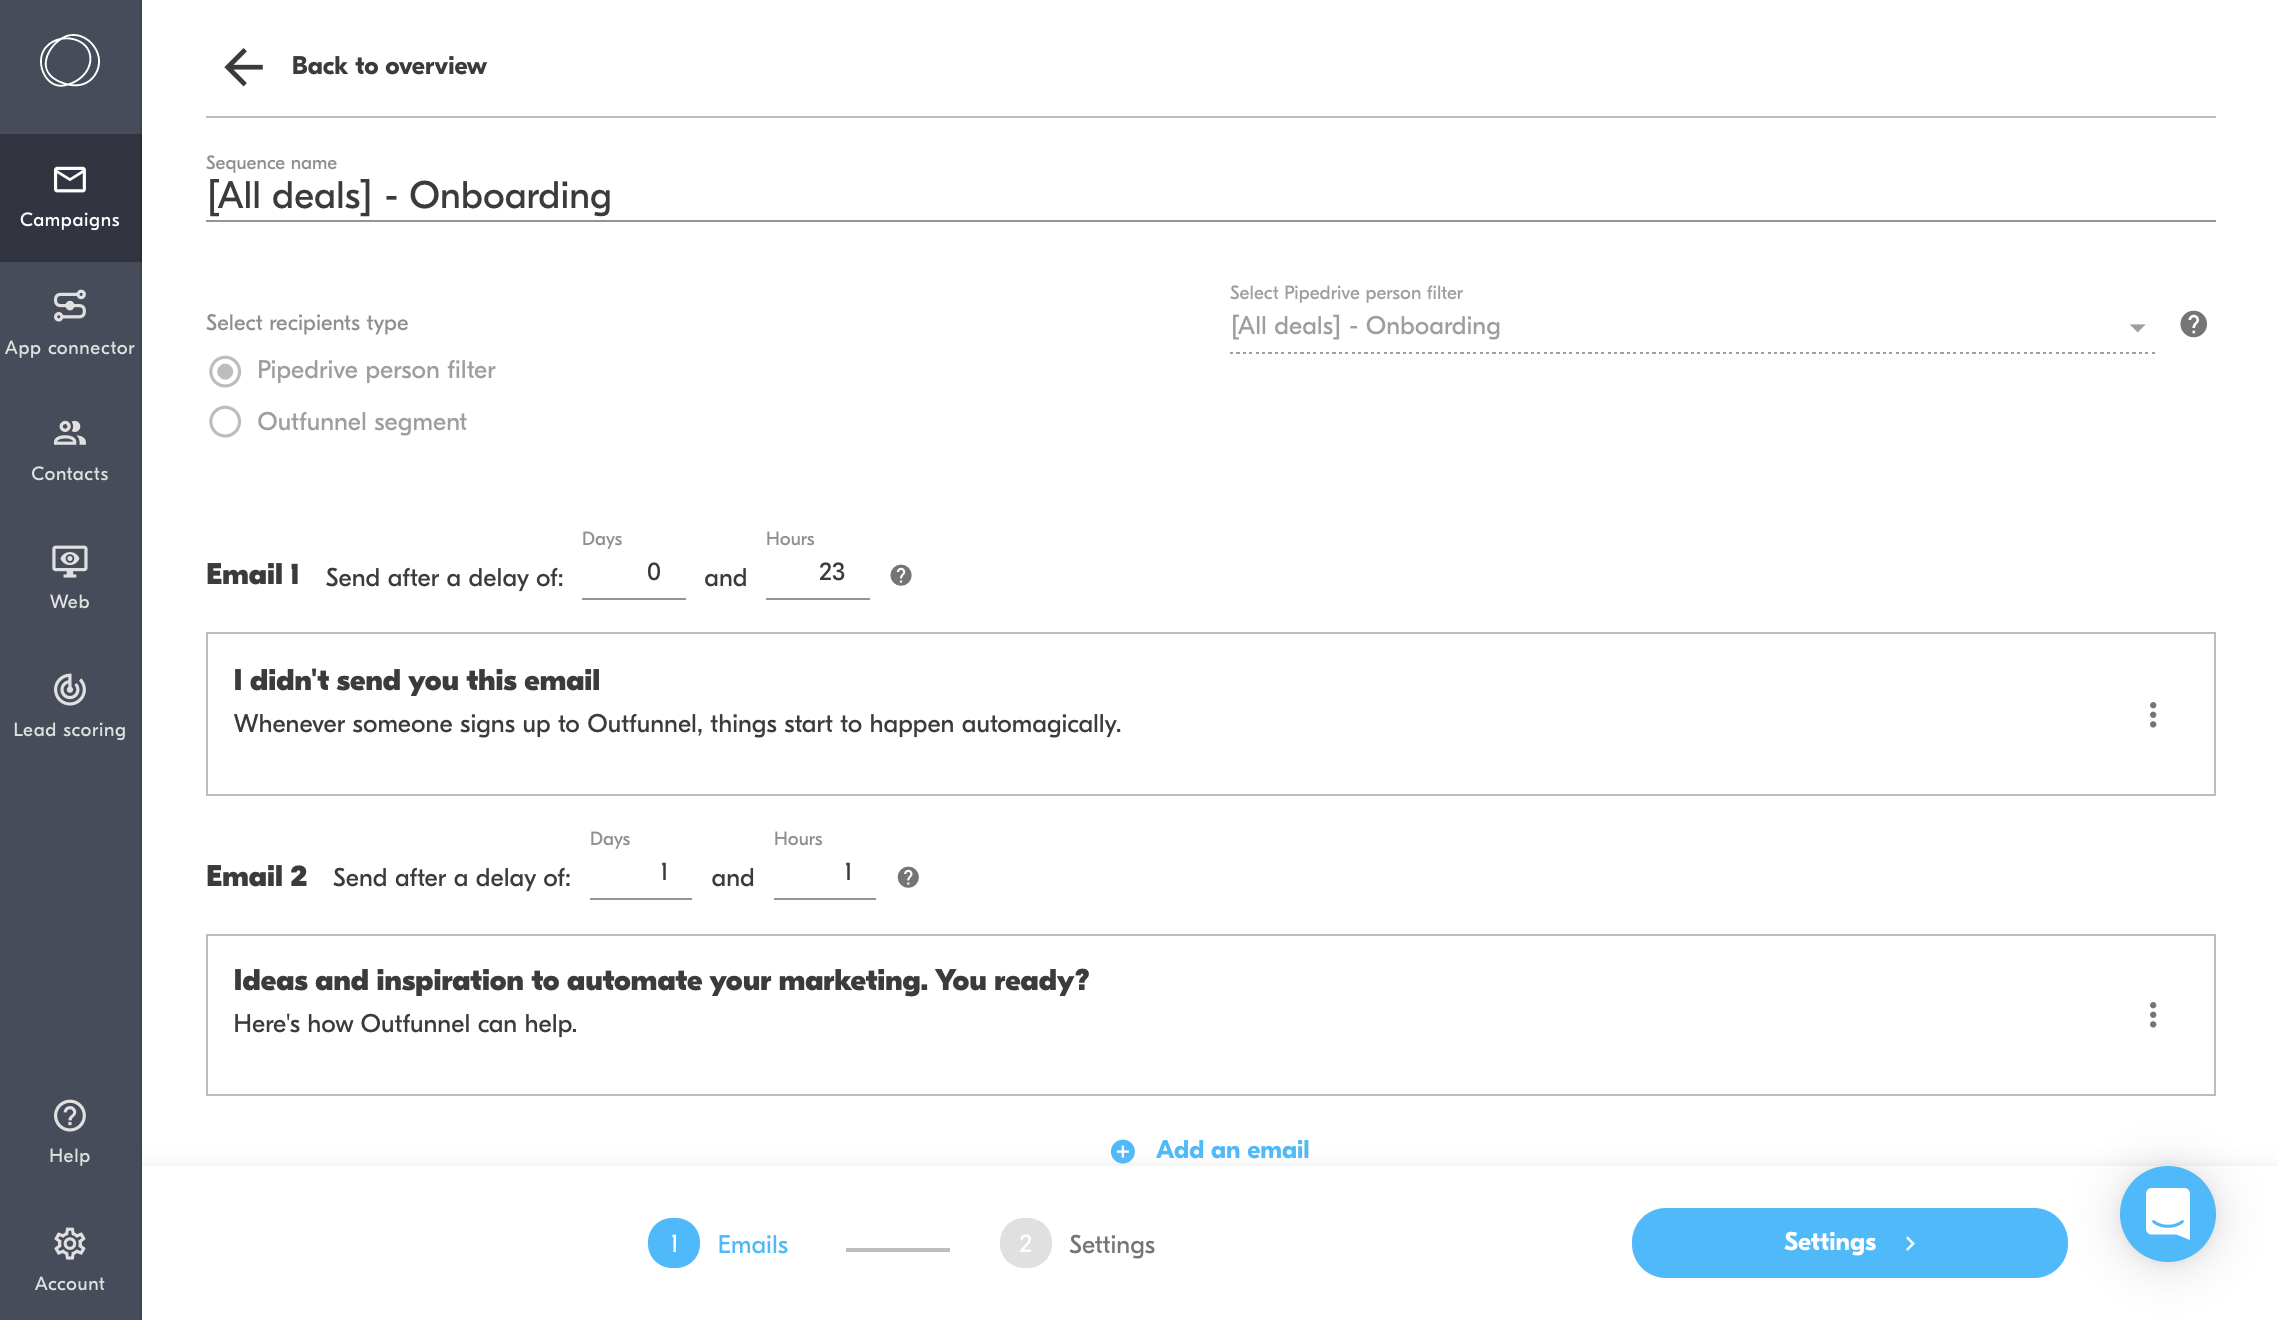
Task: Select Outfunnel segment radio option
Action: (225, 422)
